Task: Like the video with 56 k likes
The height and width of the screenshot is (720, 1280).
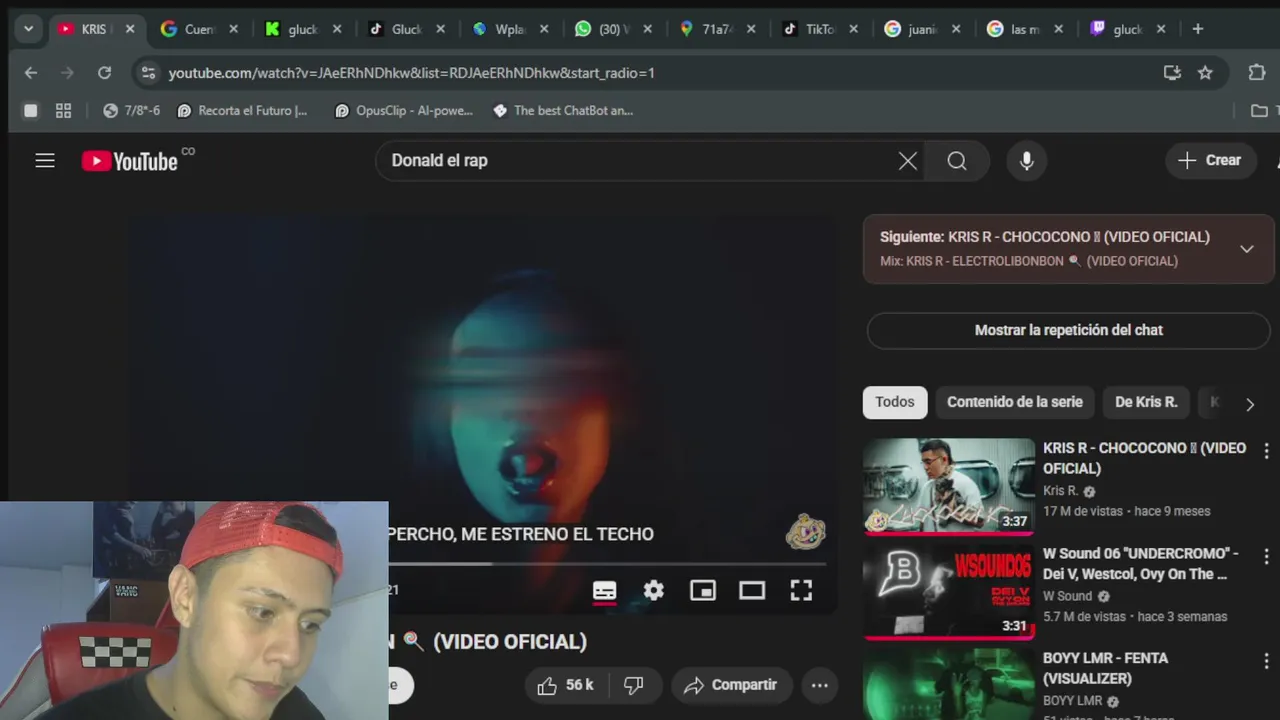Action: click(565, 685)
